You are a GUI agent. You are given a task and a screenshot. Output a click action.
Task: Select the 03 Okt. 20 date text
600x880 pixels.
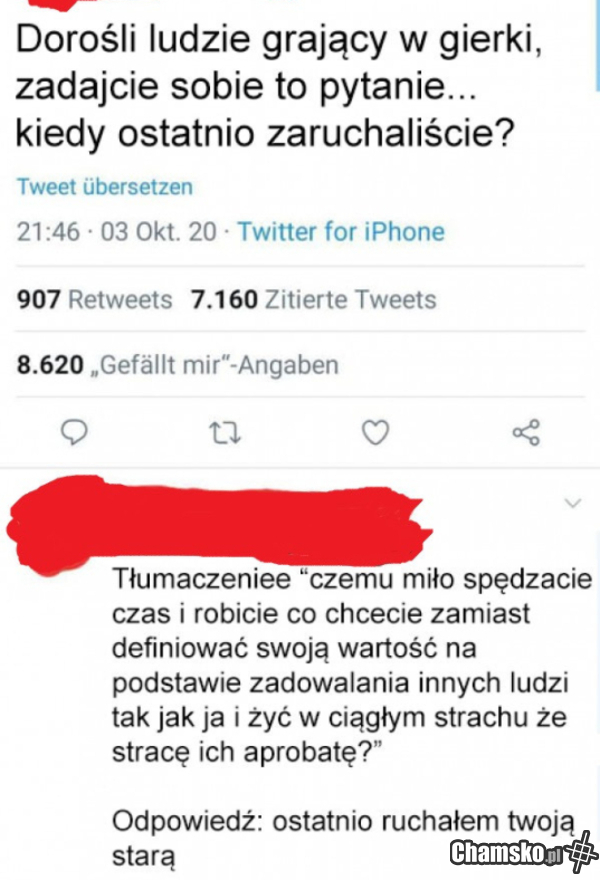point(158,232)
